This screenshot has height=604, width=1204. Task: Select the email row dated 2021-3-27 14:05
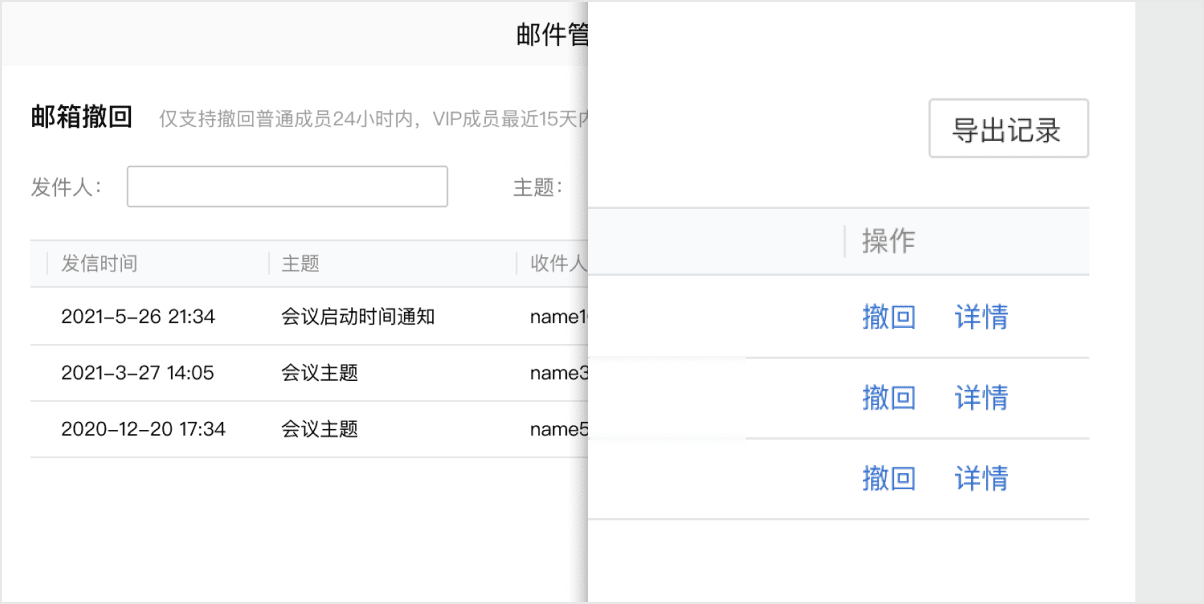(x=300, y=372)
